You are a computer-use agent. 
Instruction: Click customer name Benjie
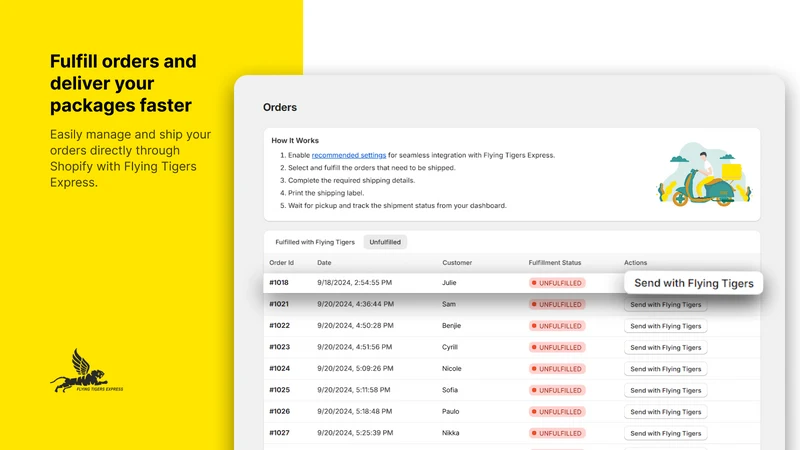pyautogui.click(x=452, y=326)
